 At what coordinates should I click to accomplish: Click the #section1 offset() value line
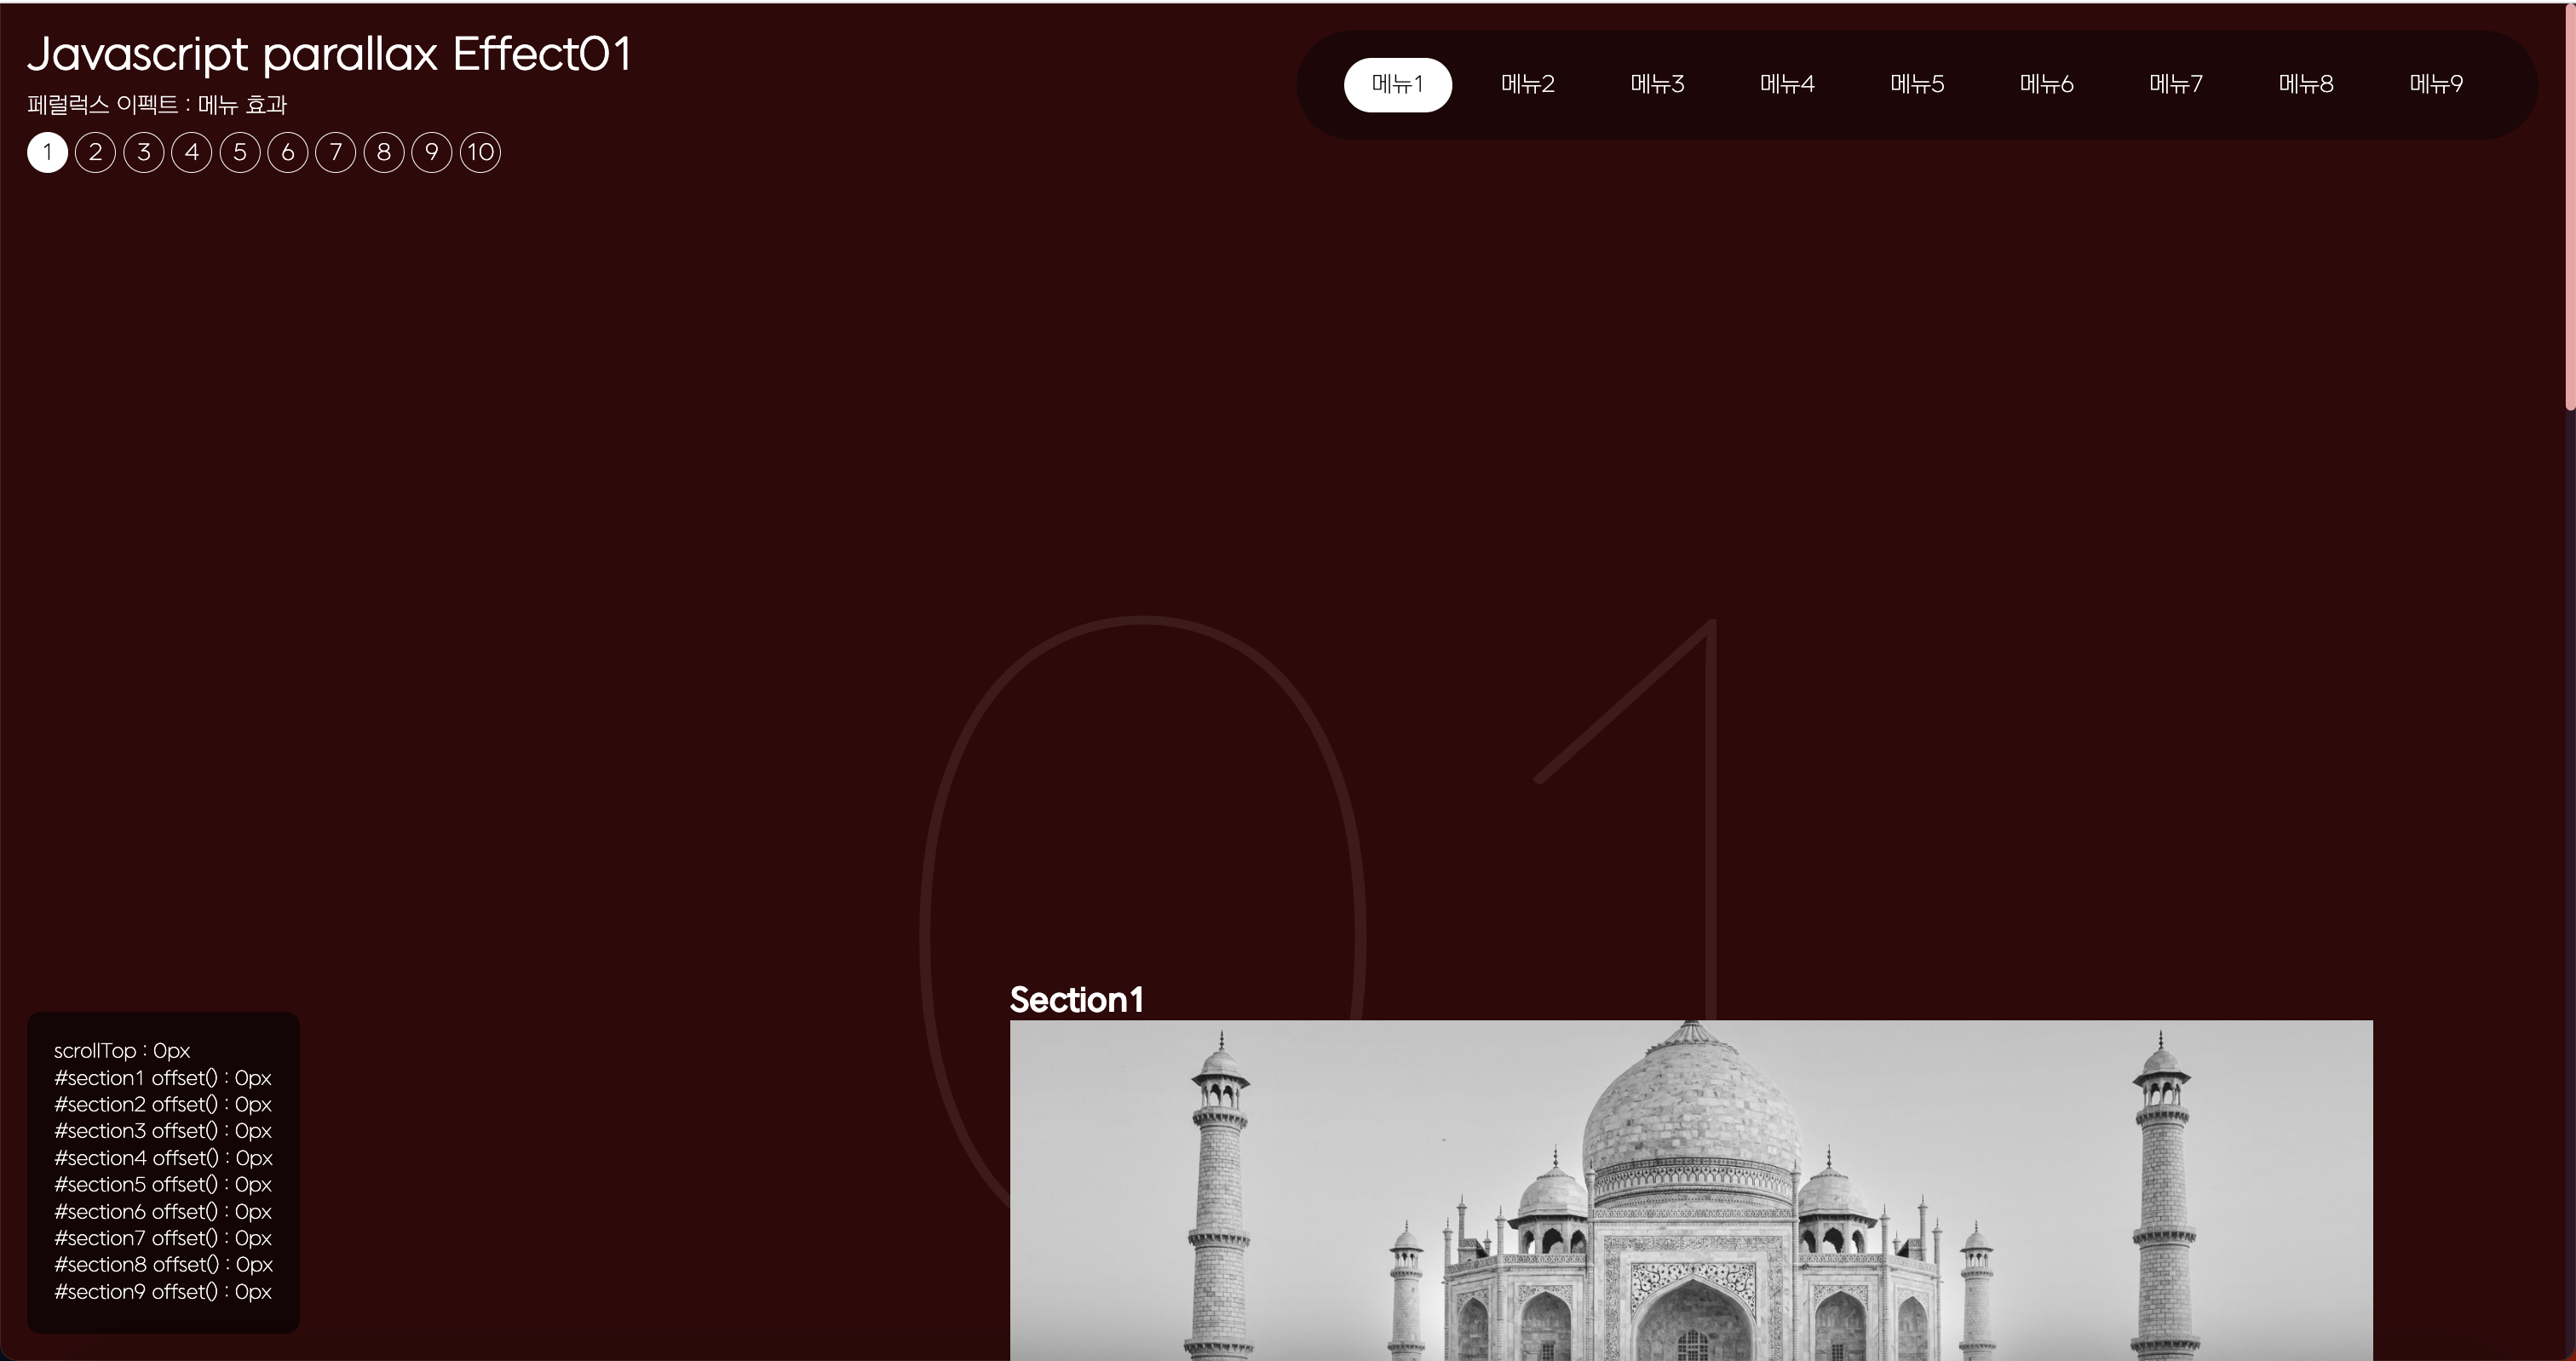tap(163, 1077)
